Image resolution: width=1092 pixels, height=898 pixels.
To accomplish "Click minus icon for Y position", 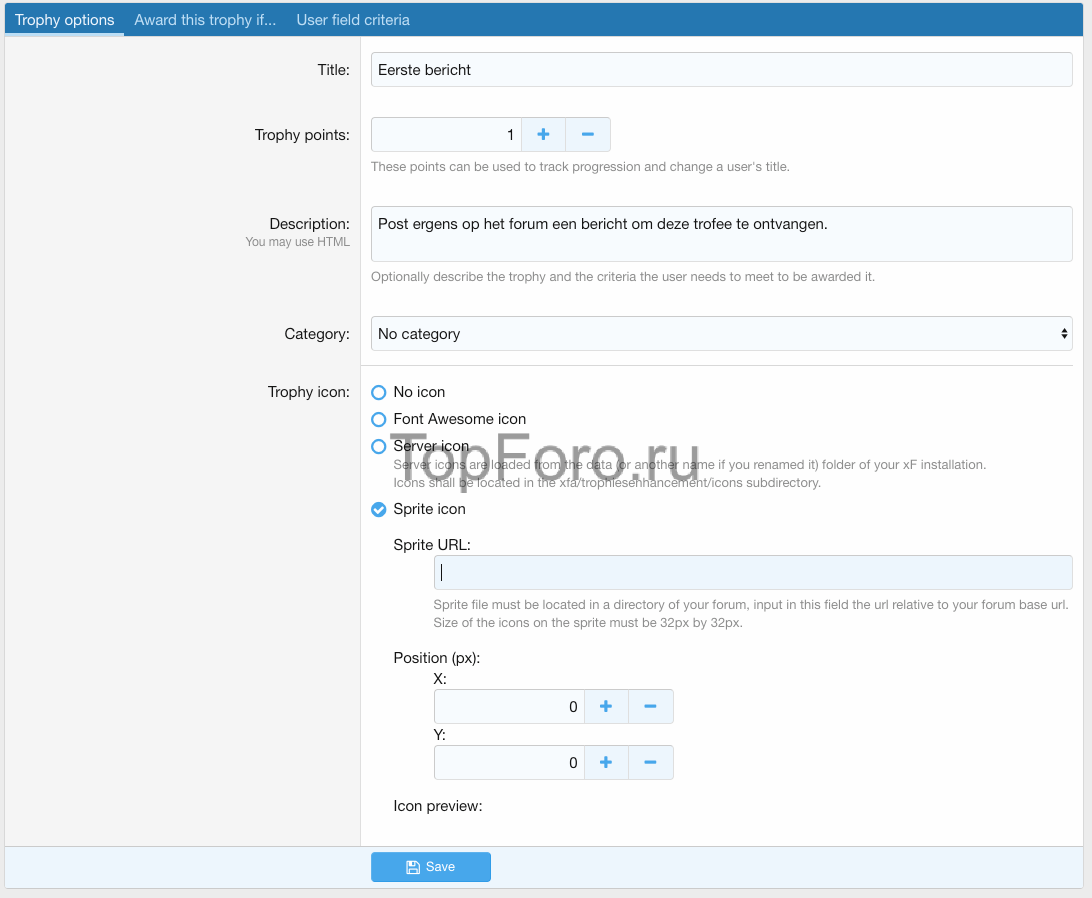I will 651,763.
